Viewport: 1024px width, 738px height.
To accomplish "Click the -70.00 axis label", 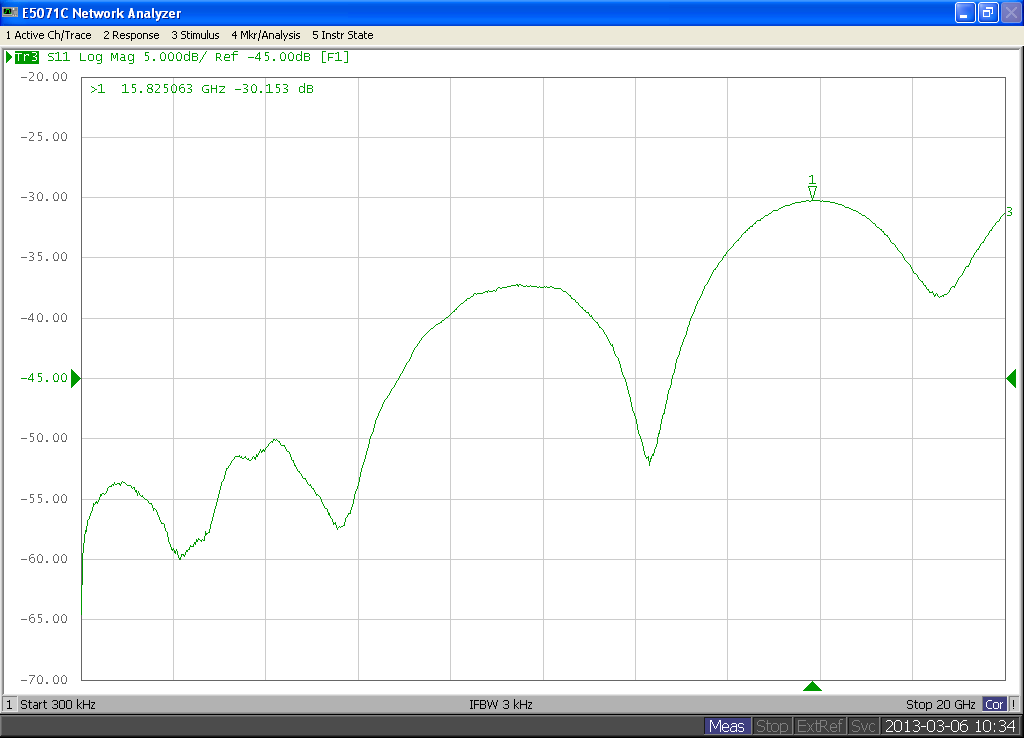I will point(44,680).
